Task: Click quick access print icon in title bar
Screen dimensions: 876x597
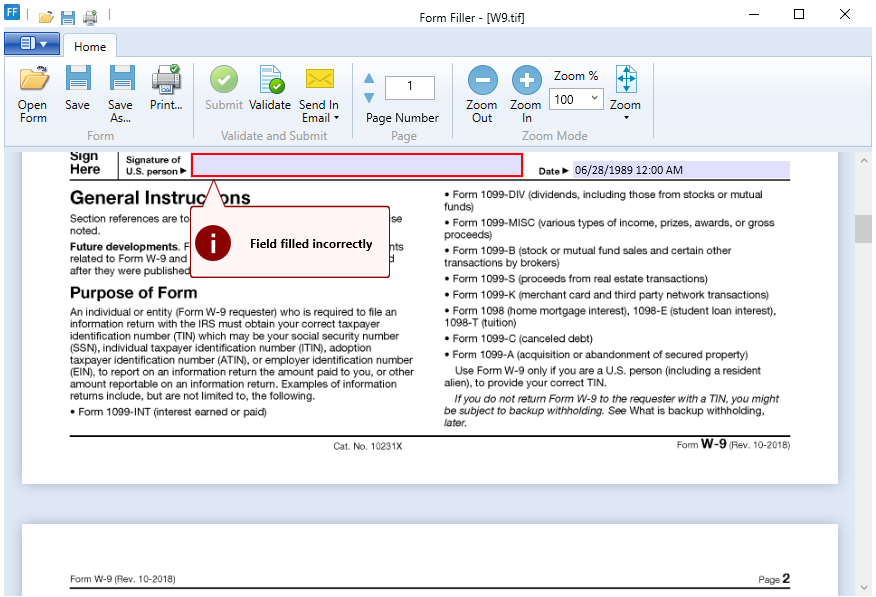Action: 90,17
